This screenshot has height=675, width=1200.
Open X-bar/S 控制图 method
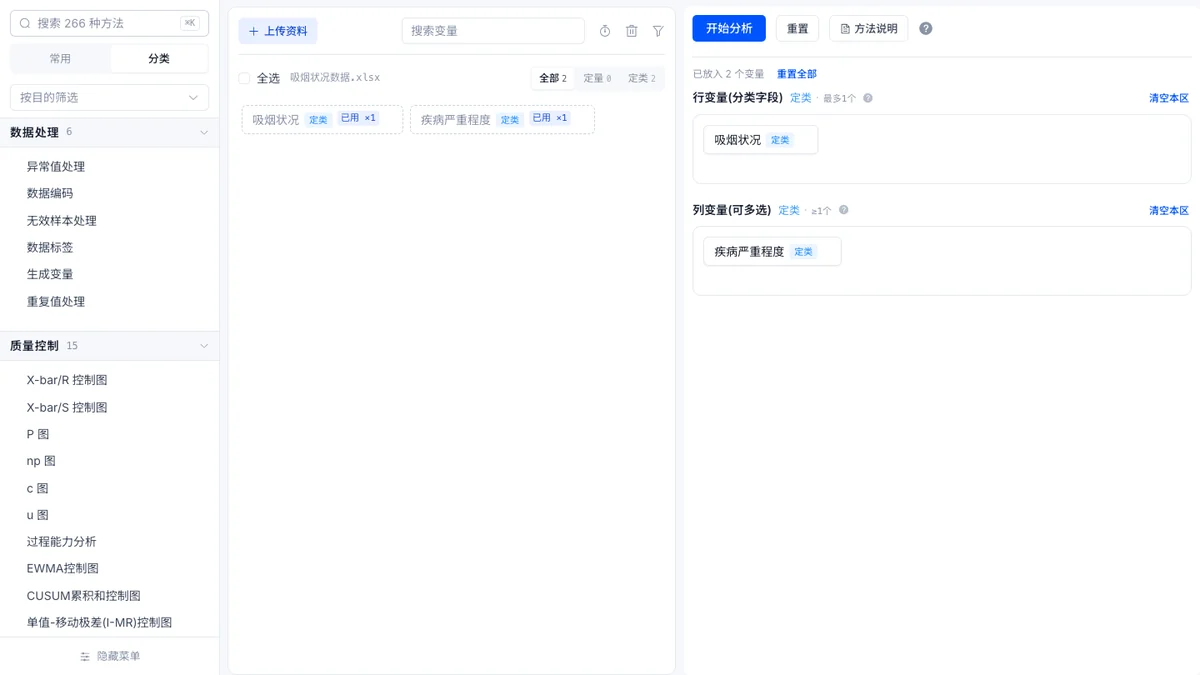click(67, 407)
